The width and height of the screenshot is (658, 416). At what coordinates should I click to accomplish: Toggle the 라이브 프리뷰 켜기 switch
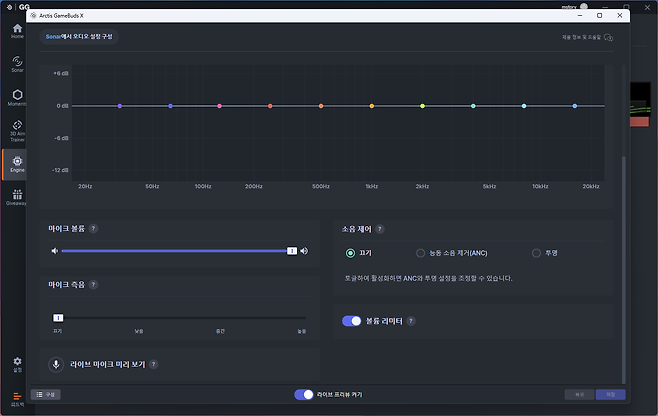[303, 395]
